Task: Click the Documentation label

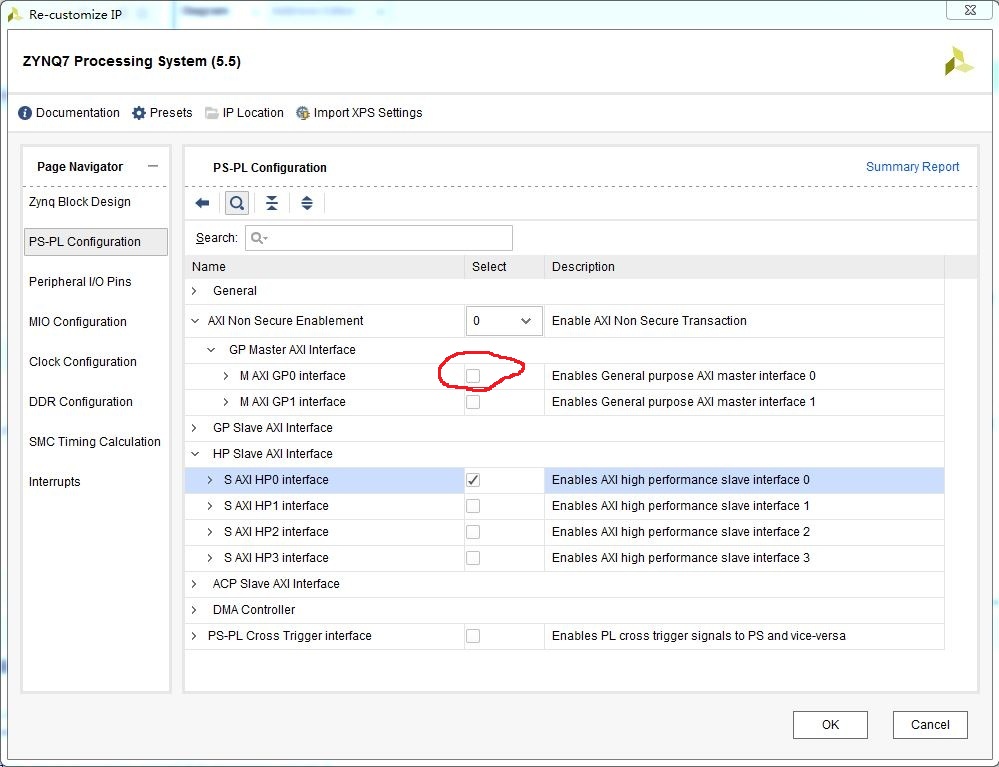Action: (x=78, y=113)
